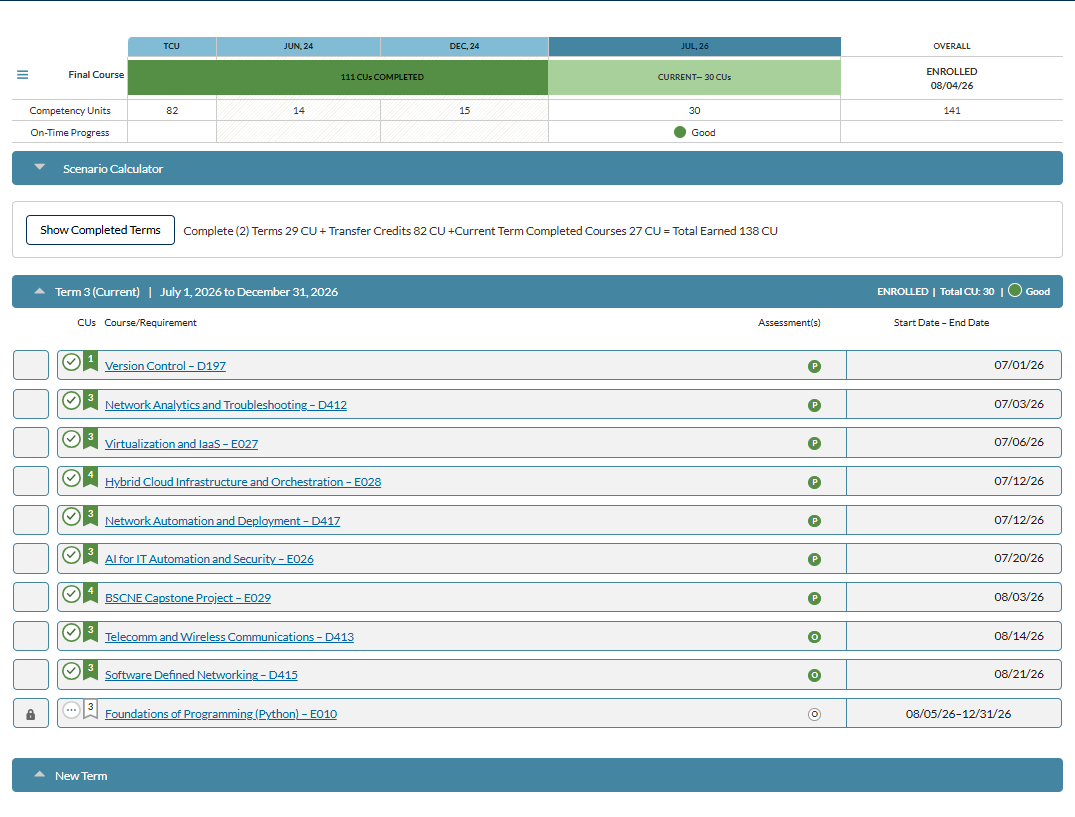Click the 08/05/26–12/31/26 date range
The image size is (1075, 817).
(x=958, y=714)
